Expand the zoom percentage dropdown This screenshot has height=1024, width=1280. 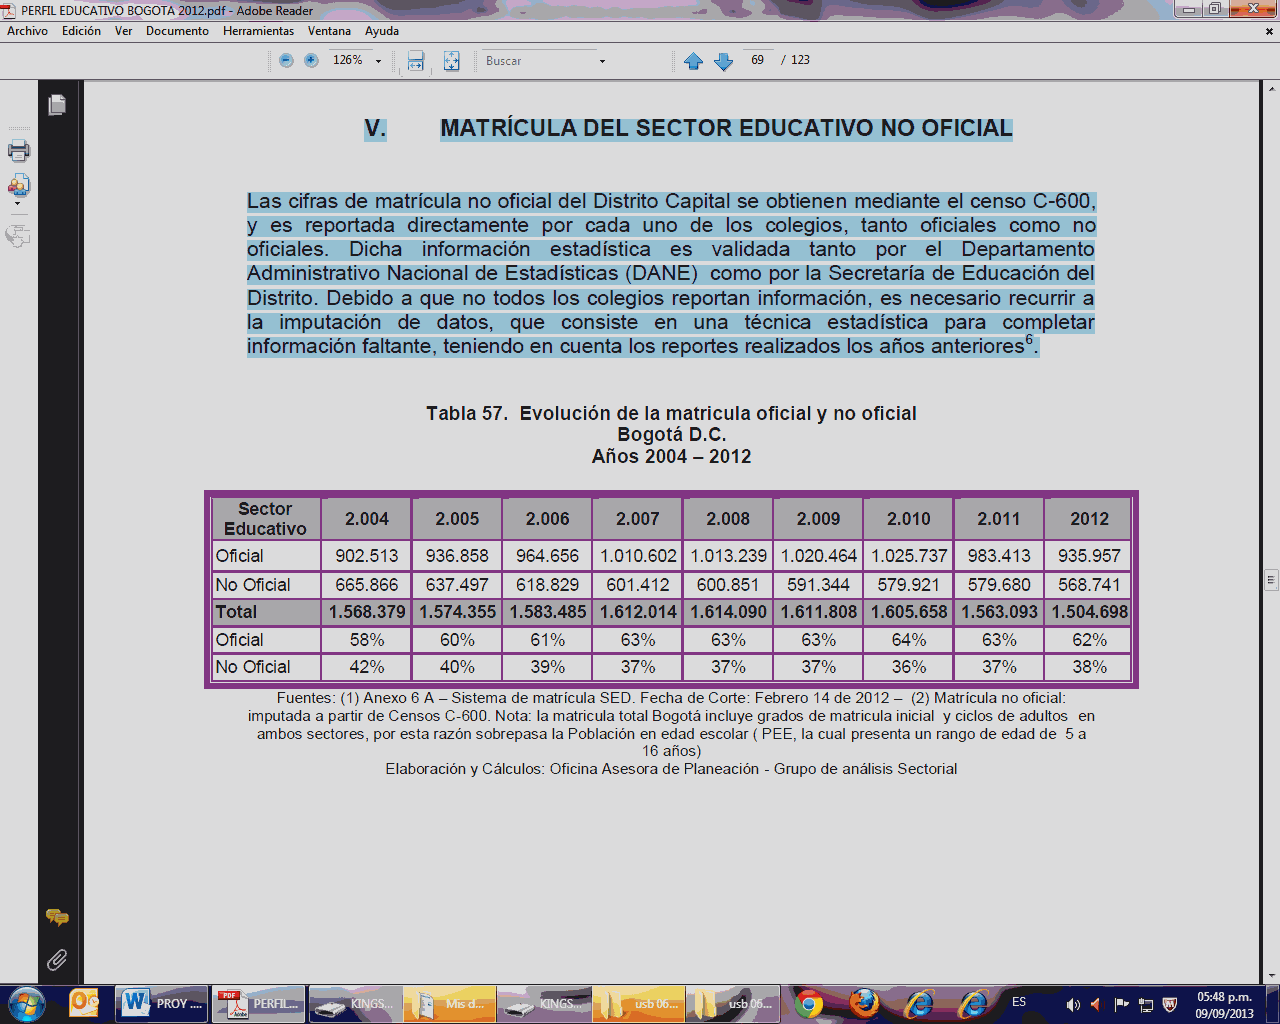click(378, 61)
